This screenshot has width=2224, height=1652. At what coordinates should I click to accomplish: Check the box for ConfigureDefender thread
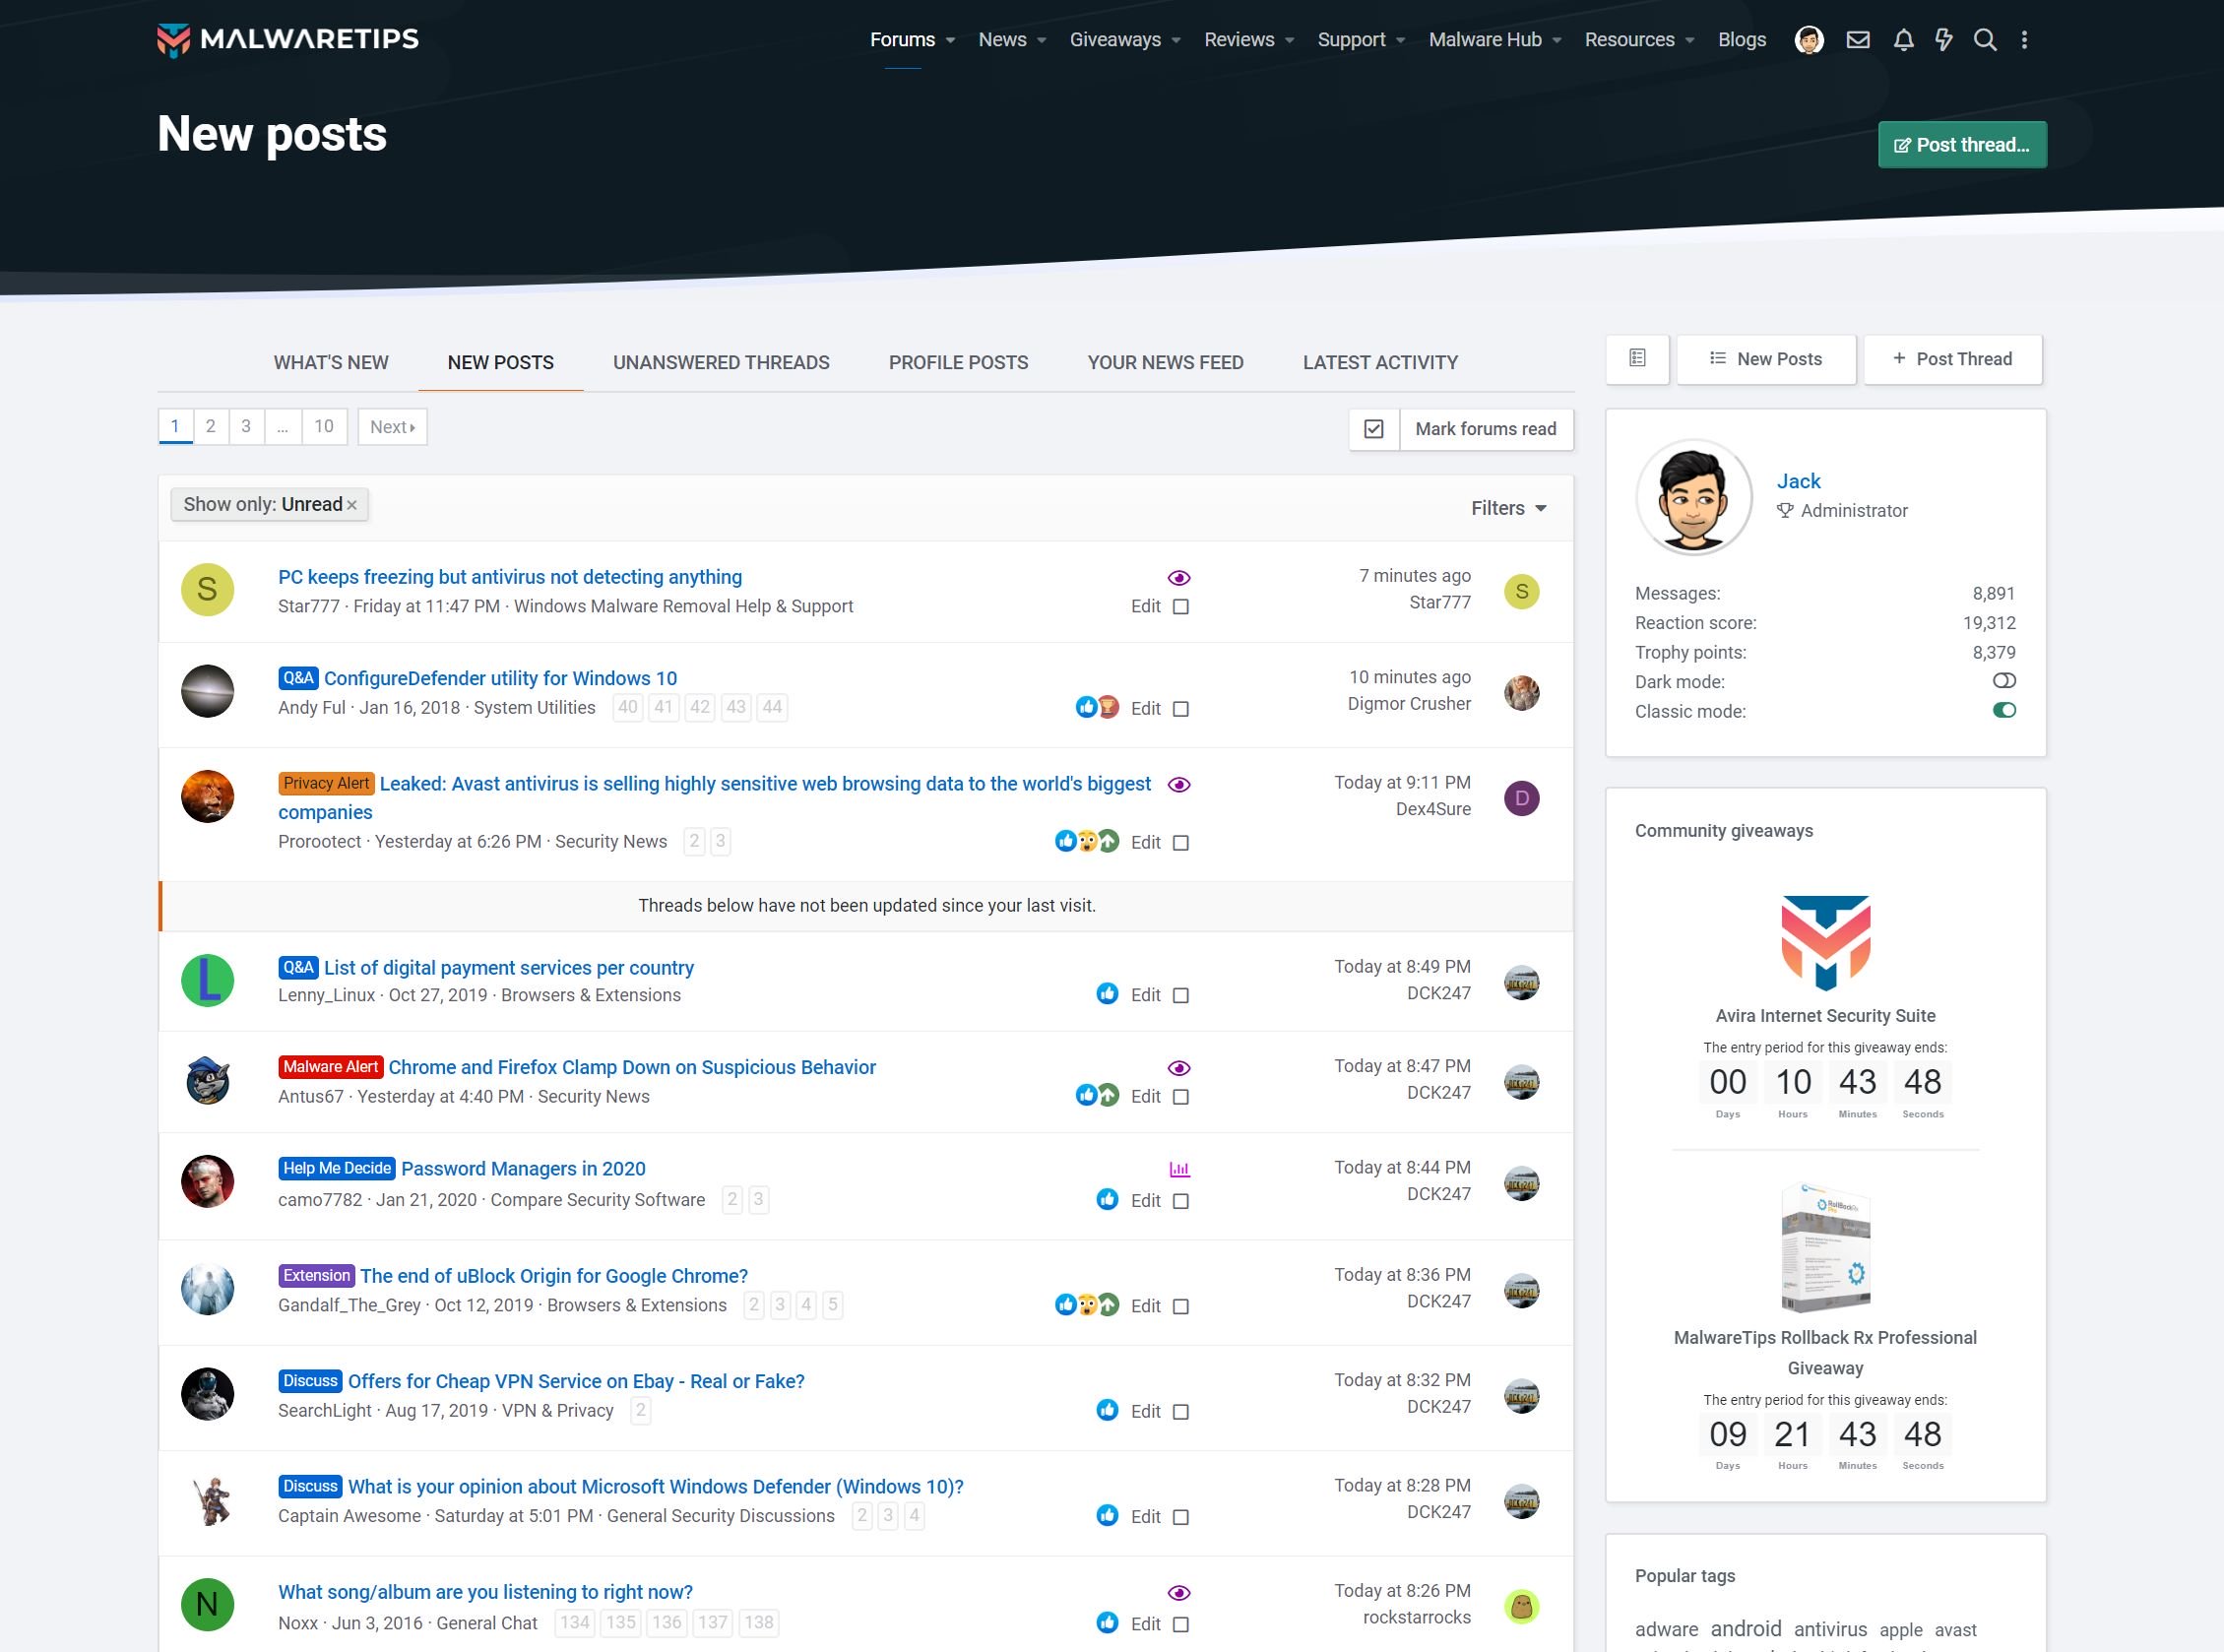click(1180, 709)
